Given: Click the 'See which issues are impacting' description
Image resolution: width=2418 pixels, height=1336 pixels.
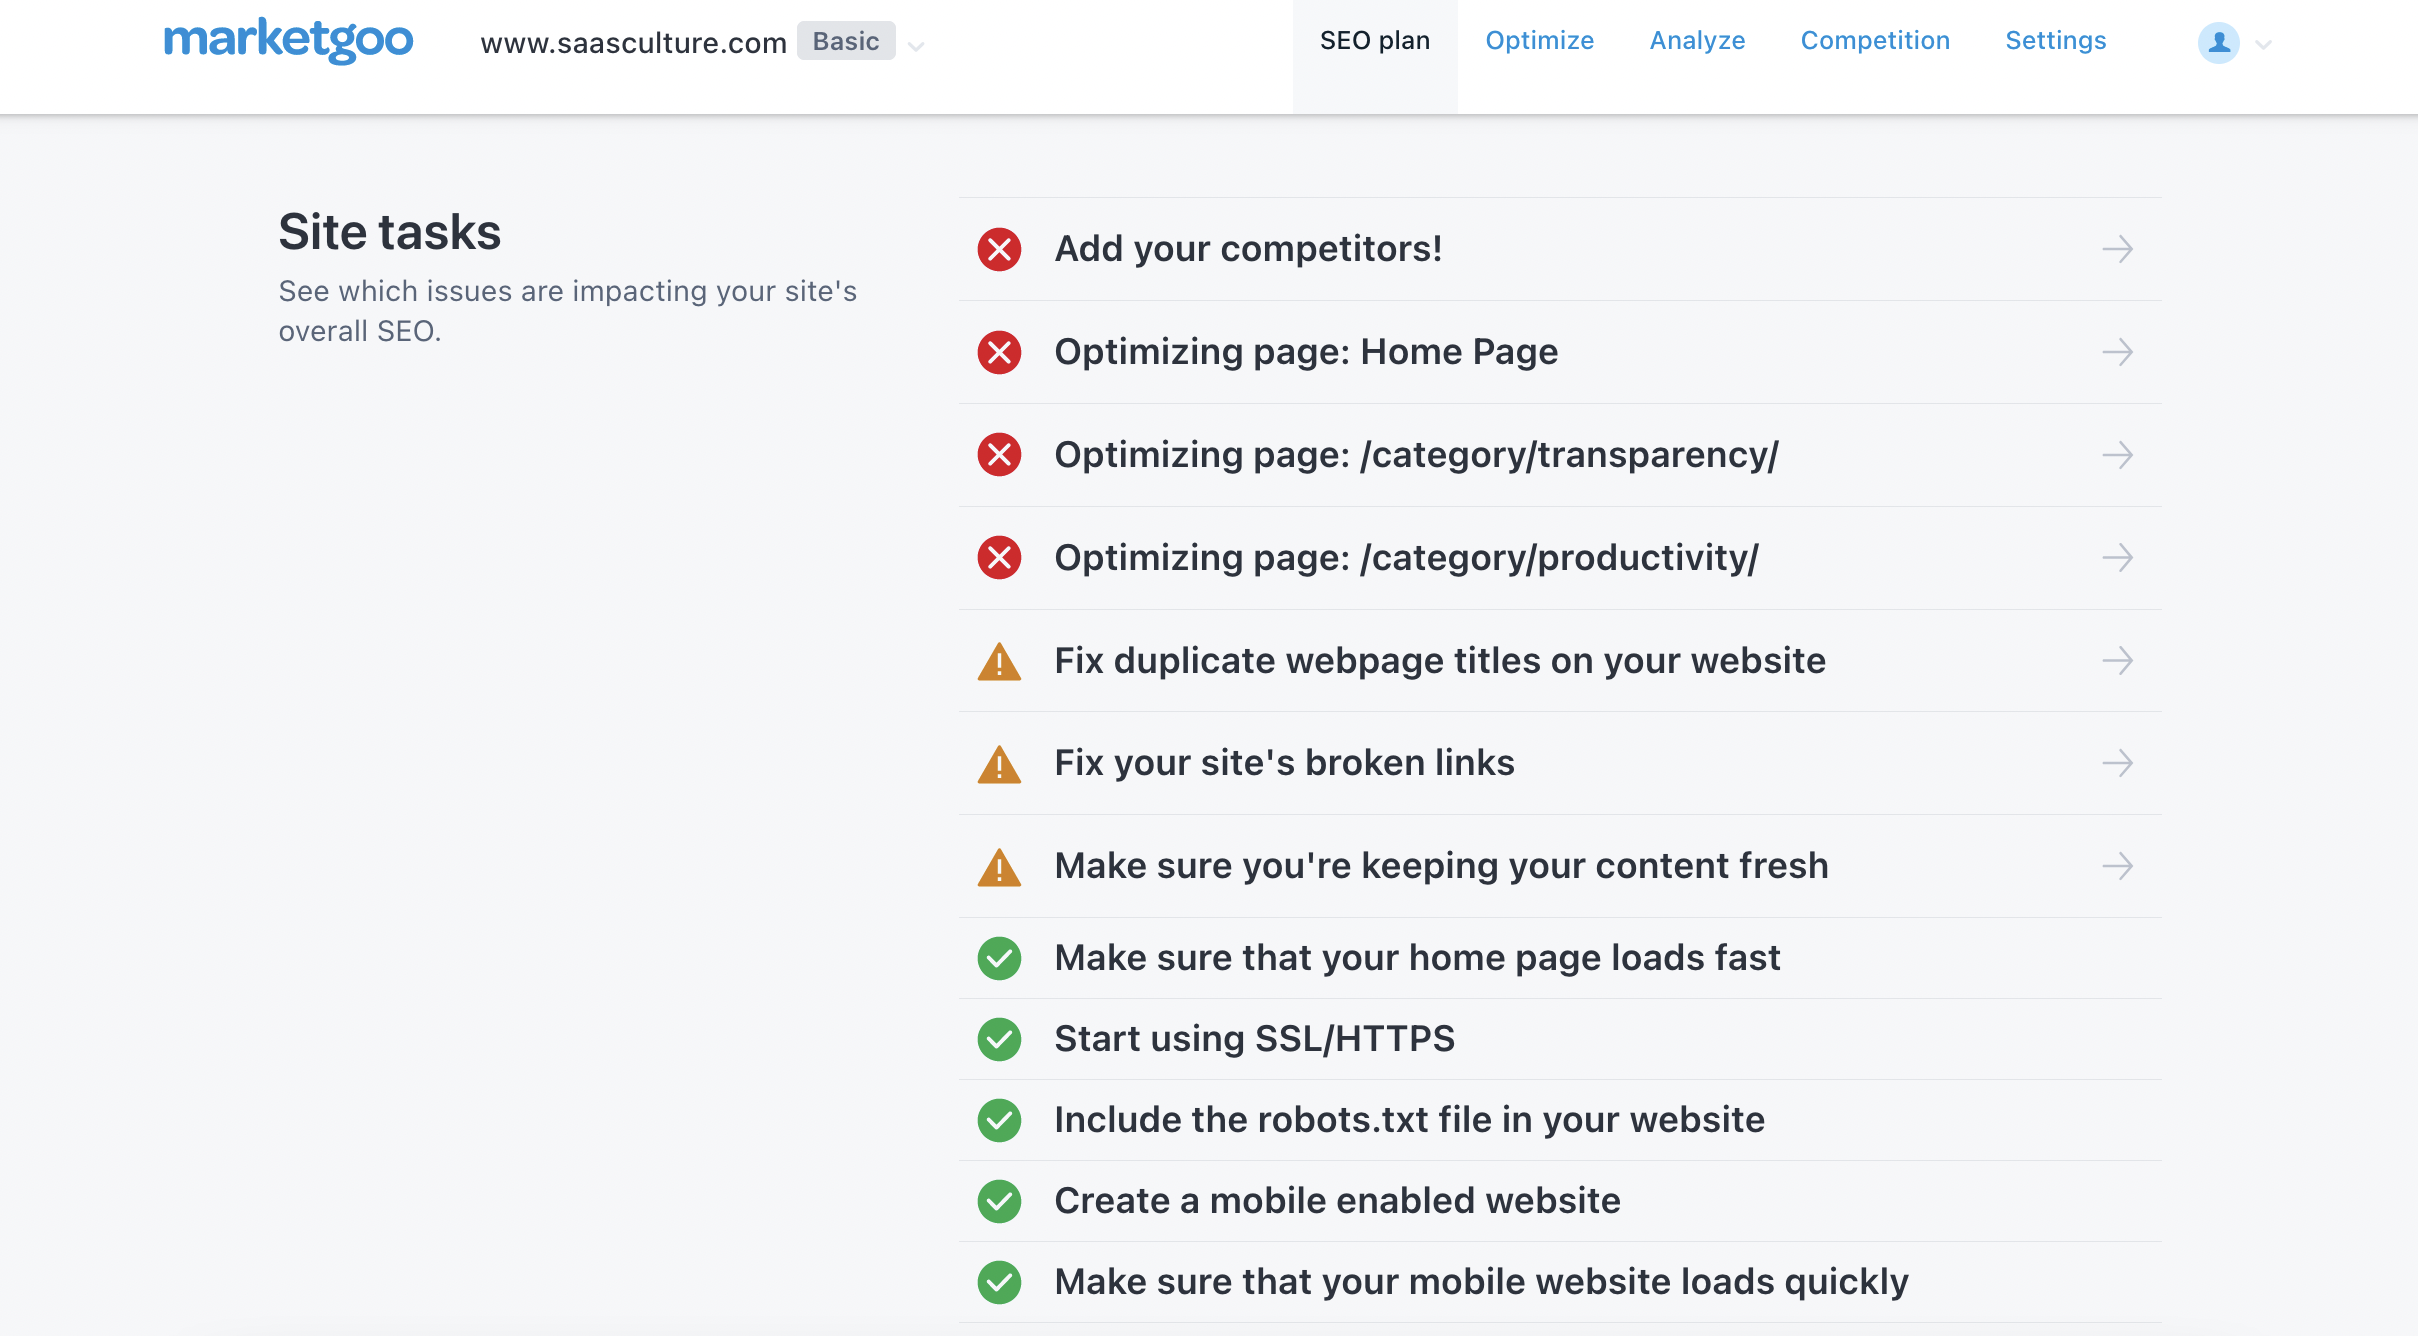Looking at the screenshot, I should (x=567, y=311).
